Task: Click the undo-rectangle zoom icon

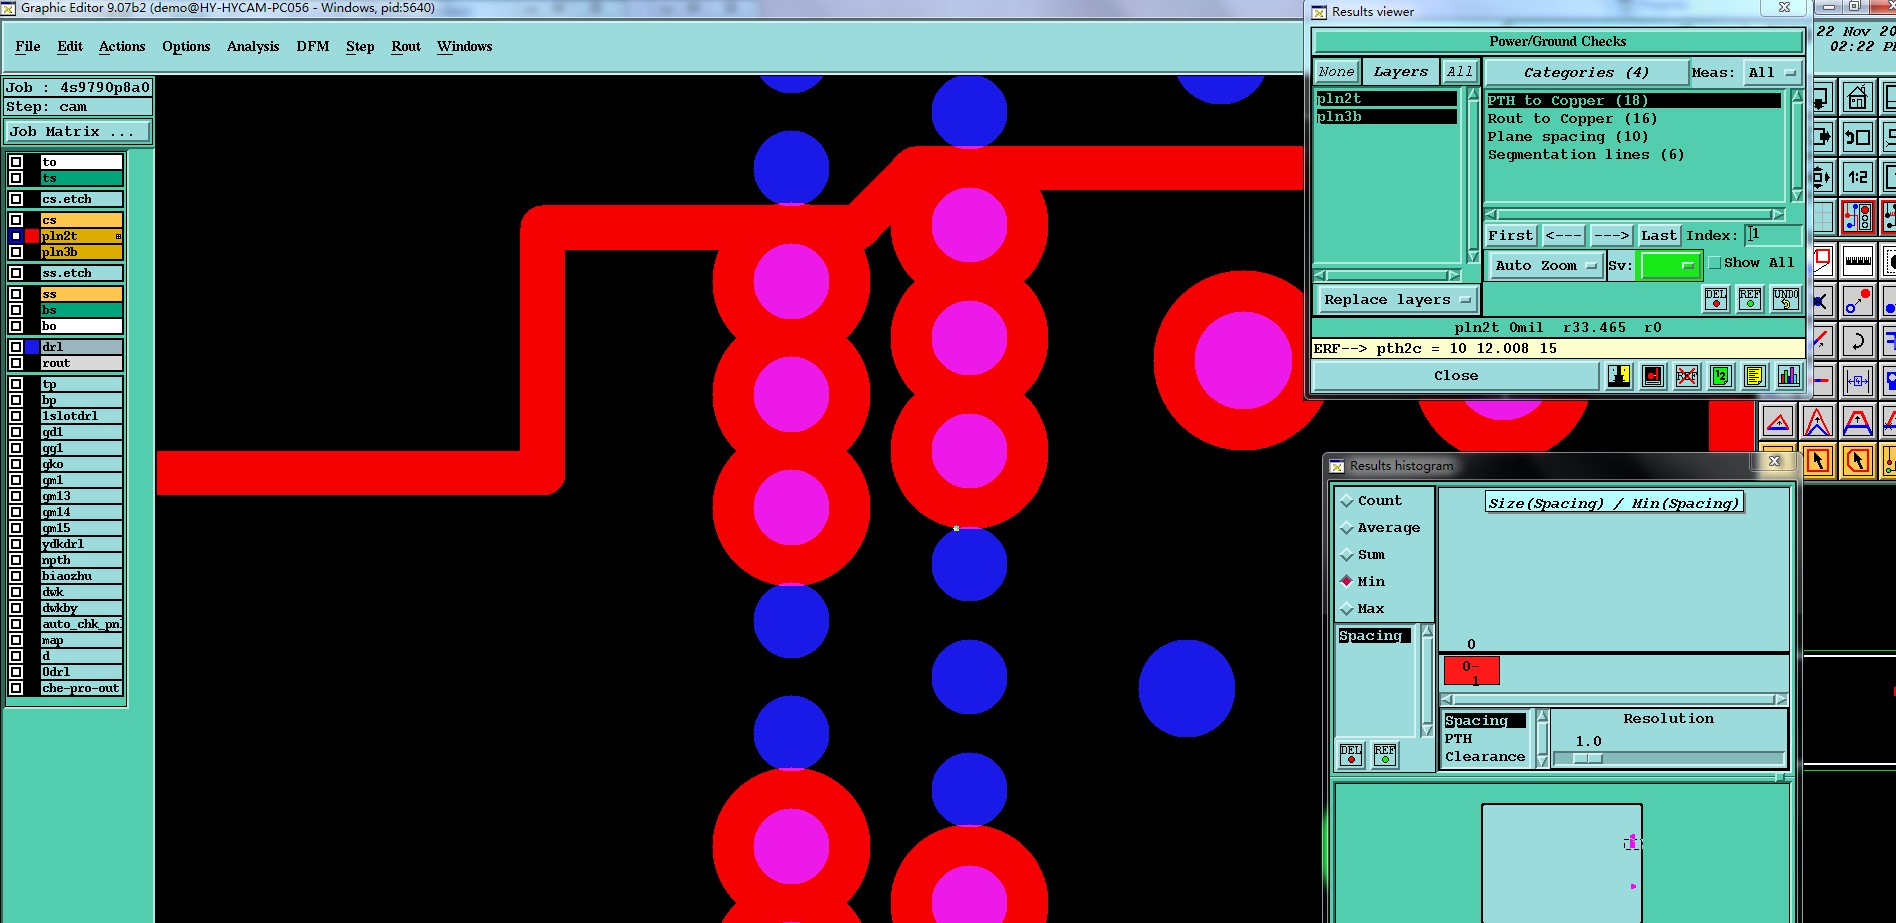Action: (x=1857, y=137)
